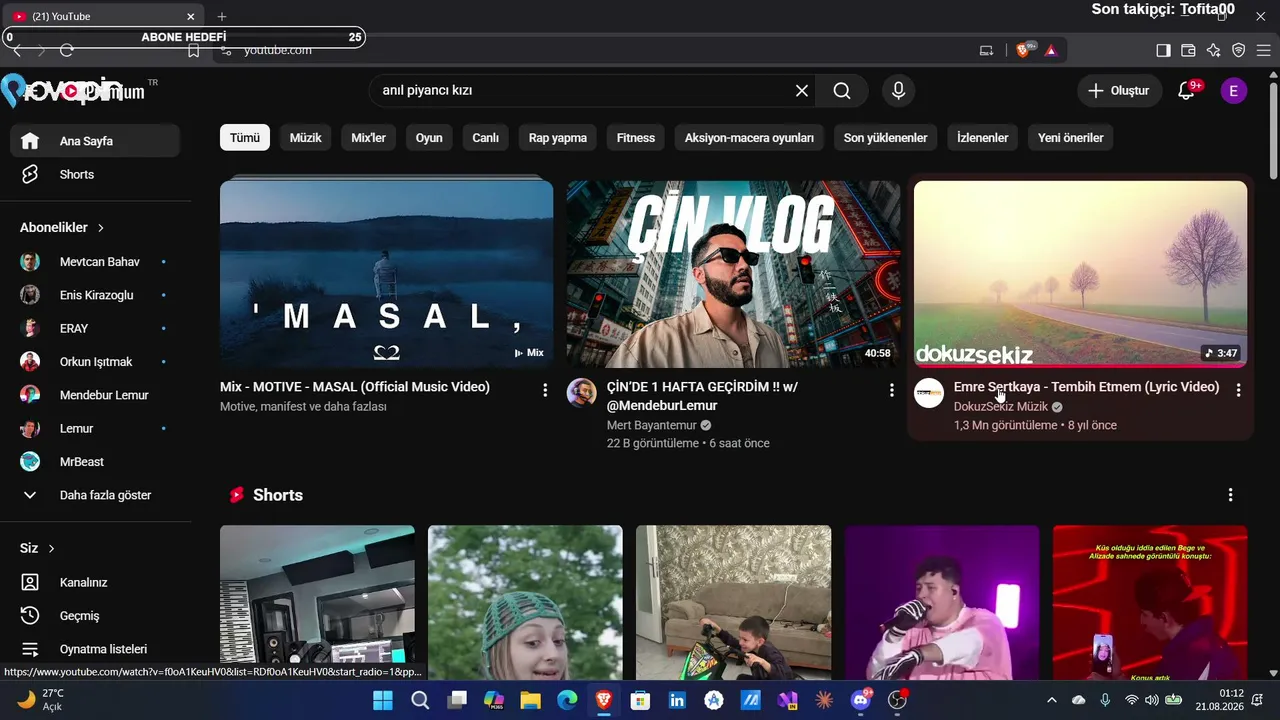Open MrBeast channel avatar in subscriptions
Image resolution: width=1280 pixels, height=720 pixels.
point(30,462)
